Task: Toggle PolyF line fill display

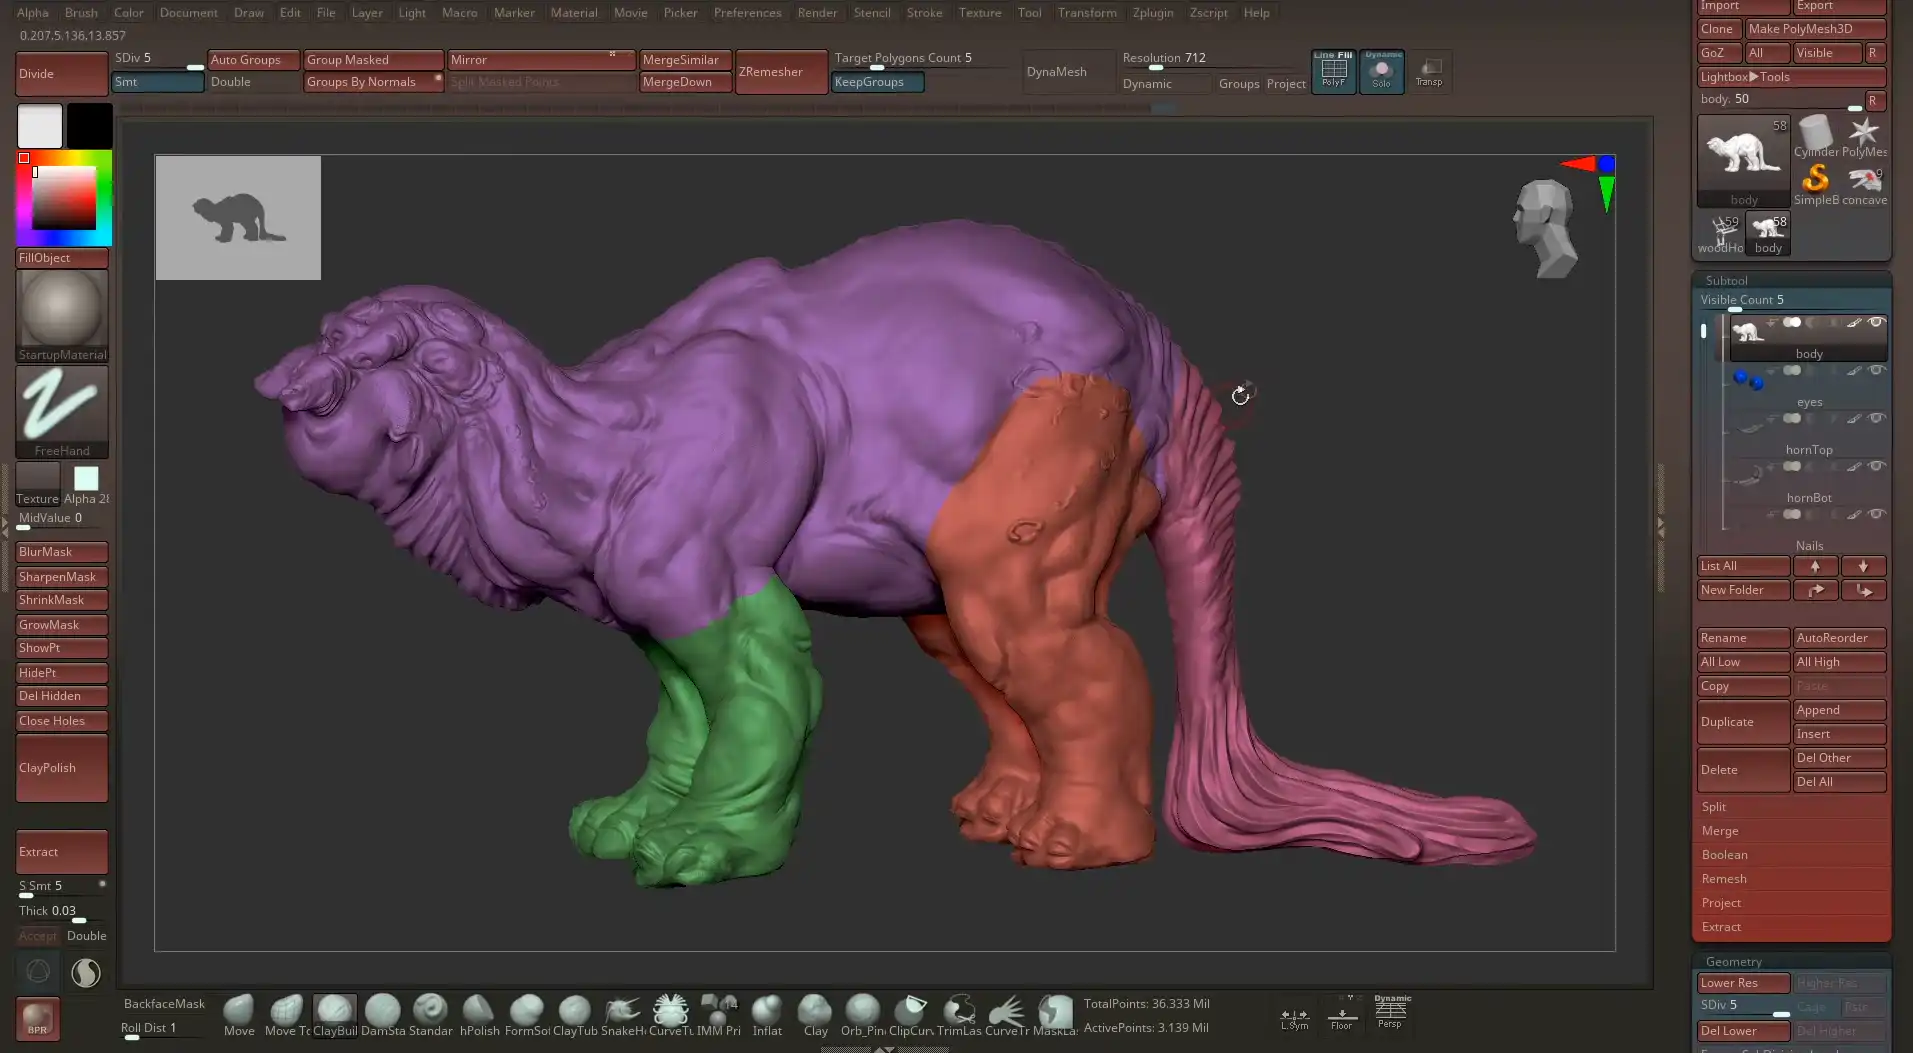Action: [x=1333, y=71]
